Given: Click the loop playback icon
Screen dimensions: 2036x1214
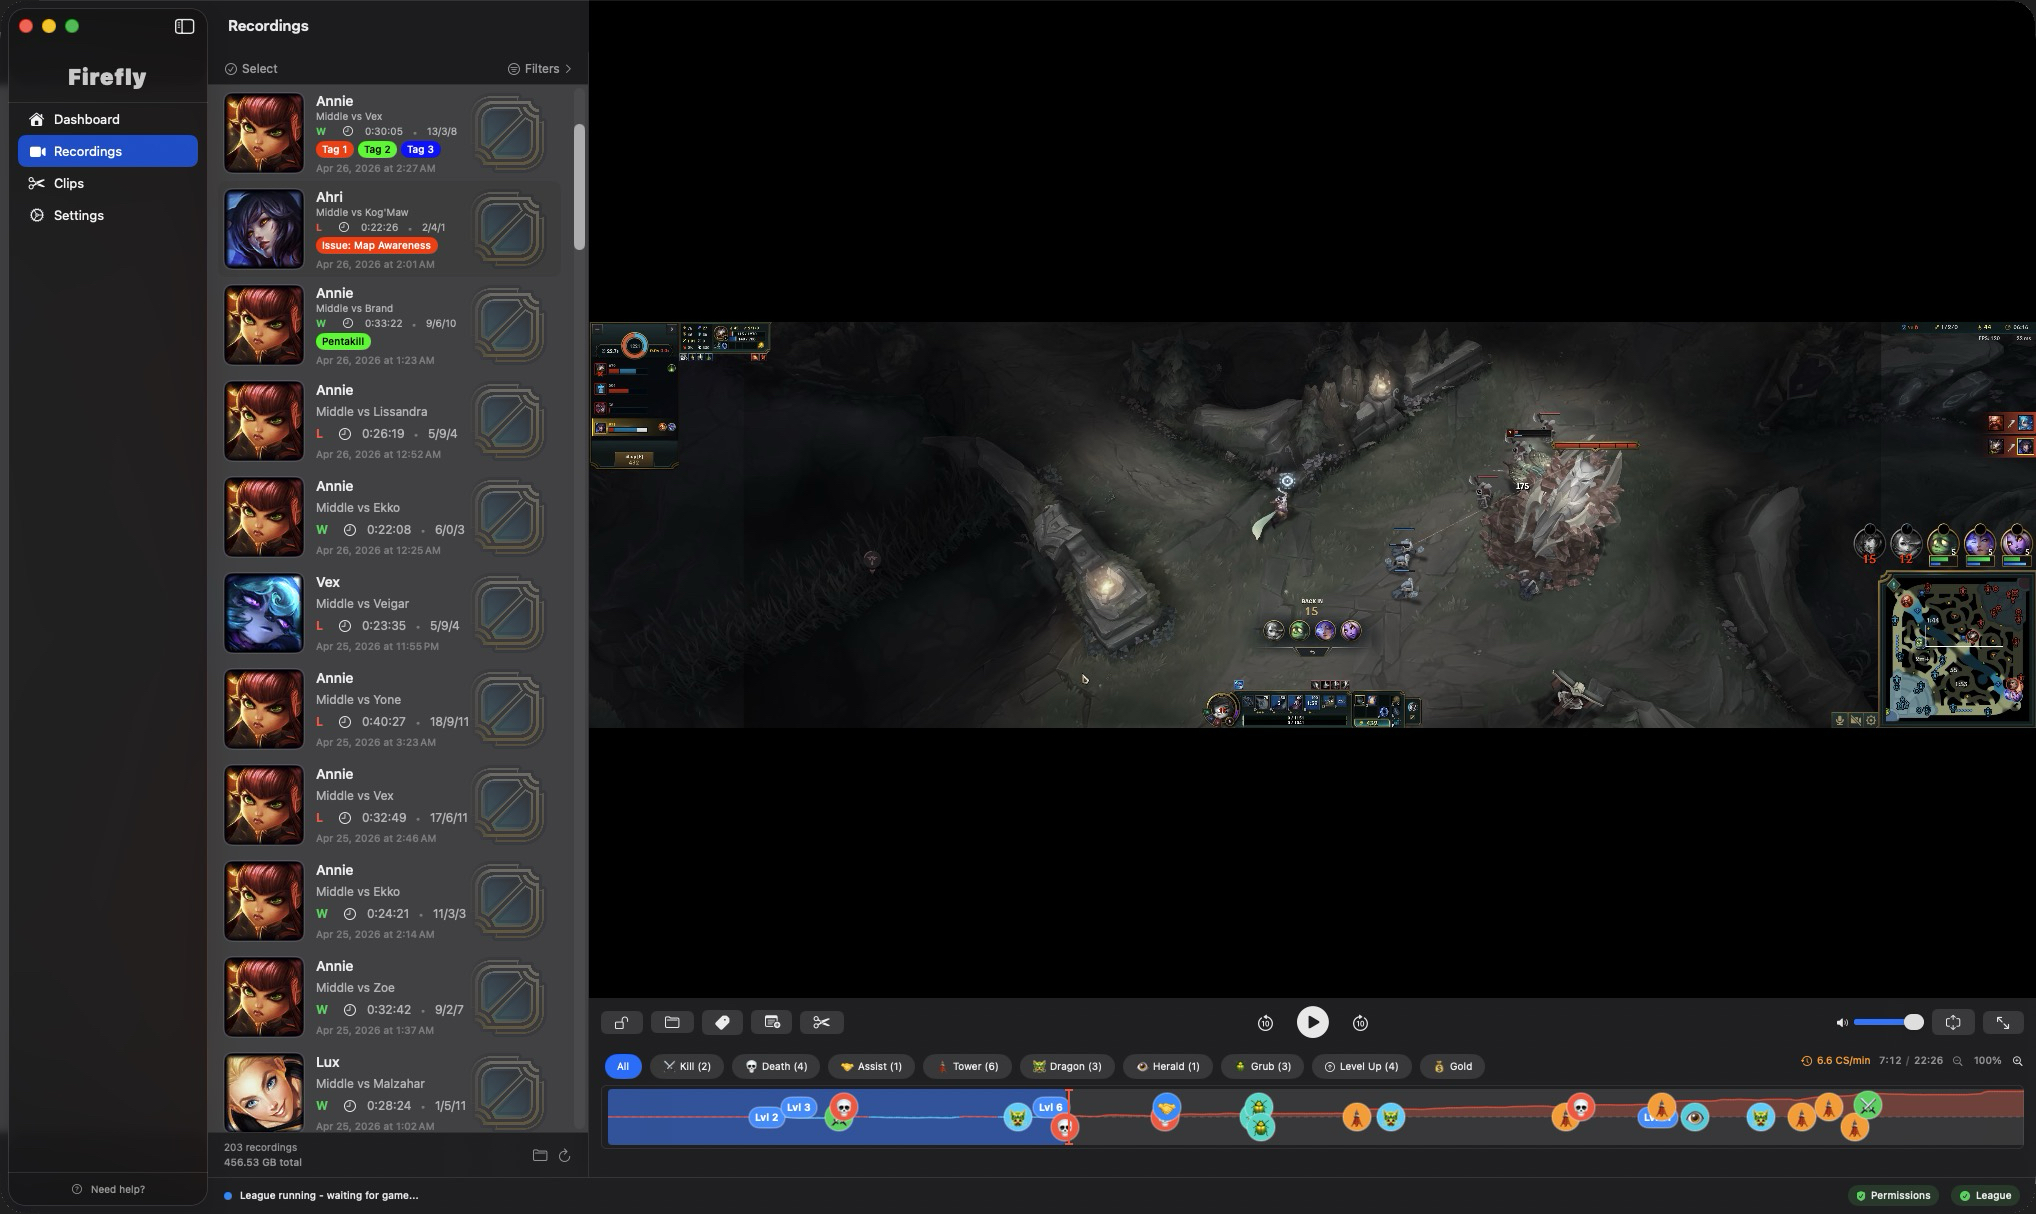Looking at the screenshot, I should (x=1953, y=1022).
